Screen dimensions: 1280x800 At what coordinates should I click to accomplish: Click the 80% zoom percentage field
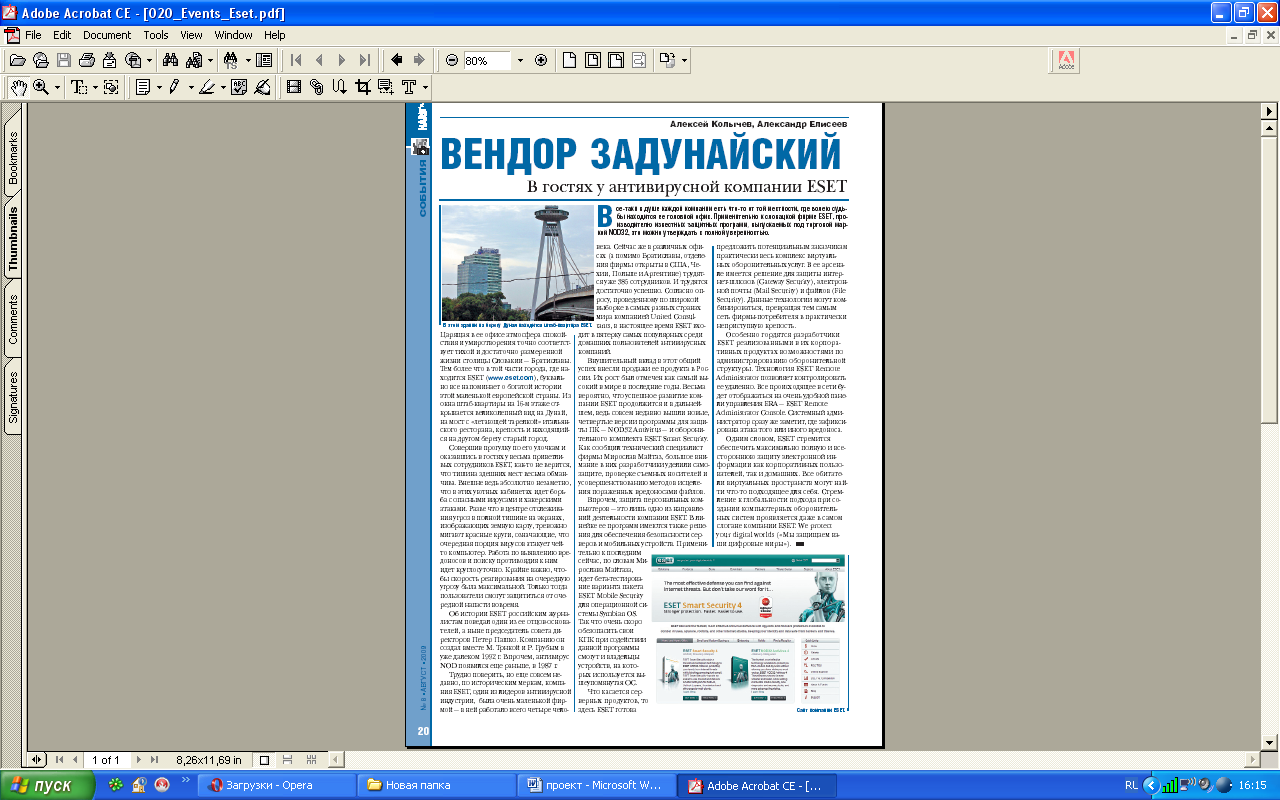[x=487, y=60]
